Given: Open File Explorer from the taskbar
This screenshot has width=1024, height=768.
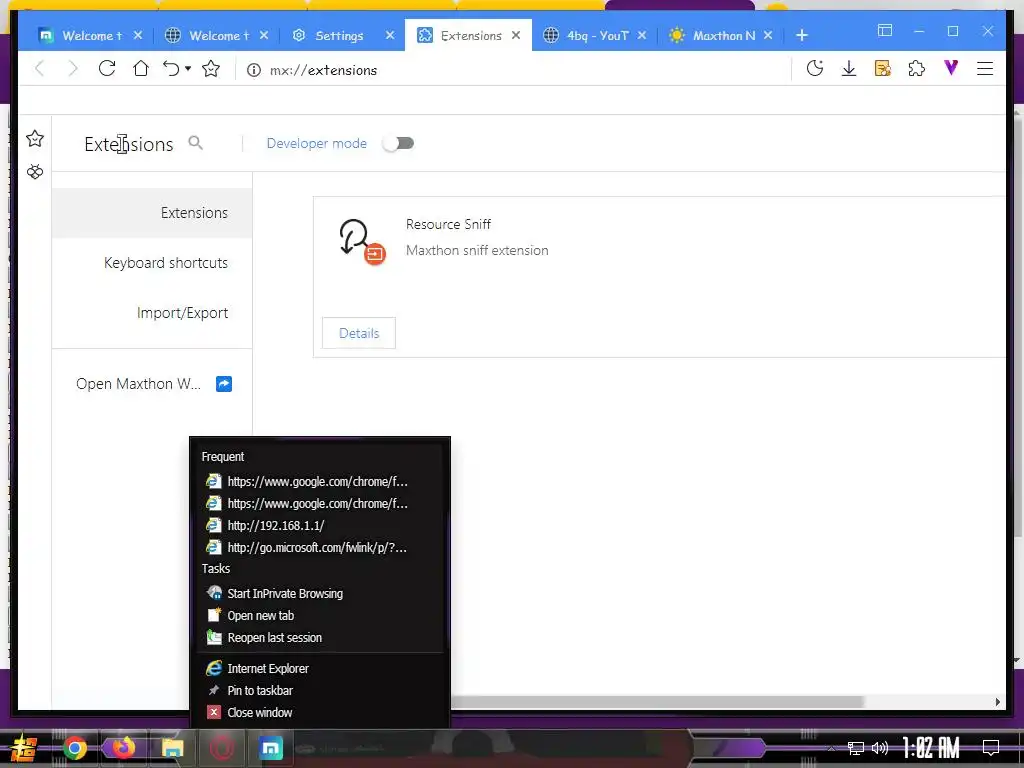Looking at the screenshot, I should point(173,748).
